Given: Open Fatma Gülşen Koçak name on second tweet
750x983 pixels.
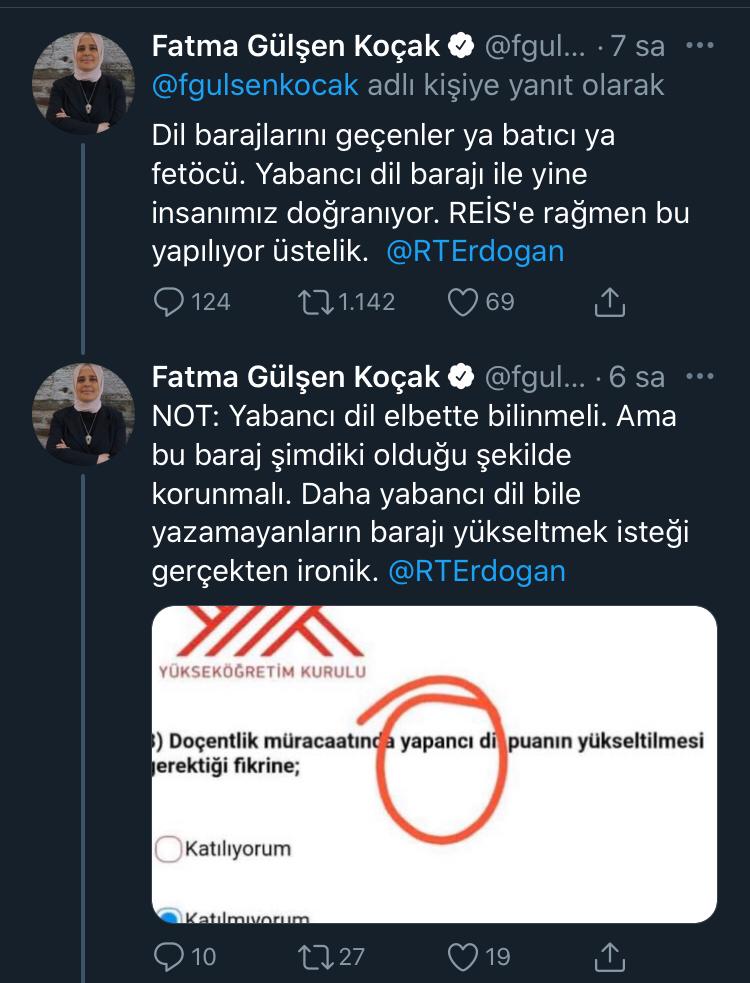Looking at the screenshot, I should 296,376.
